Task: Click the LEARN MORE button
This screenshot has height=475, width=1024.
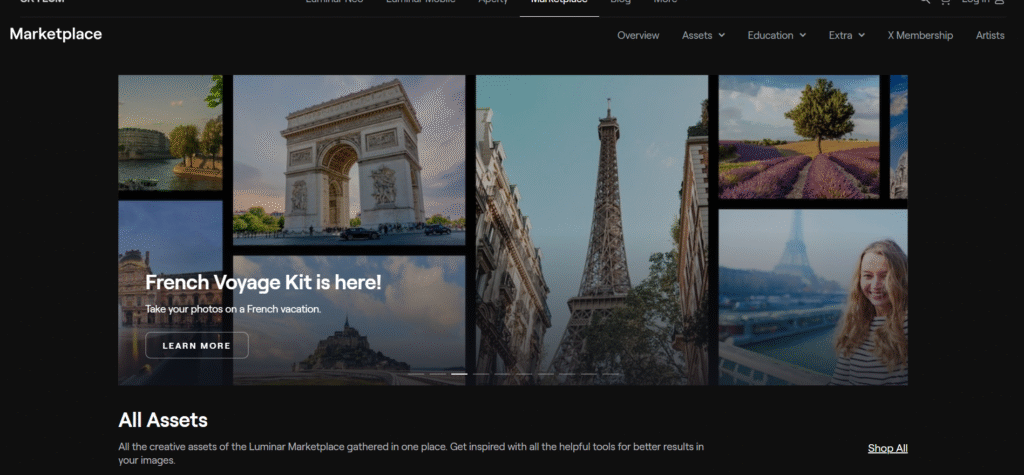Action: (x=197, y=345)
